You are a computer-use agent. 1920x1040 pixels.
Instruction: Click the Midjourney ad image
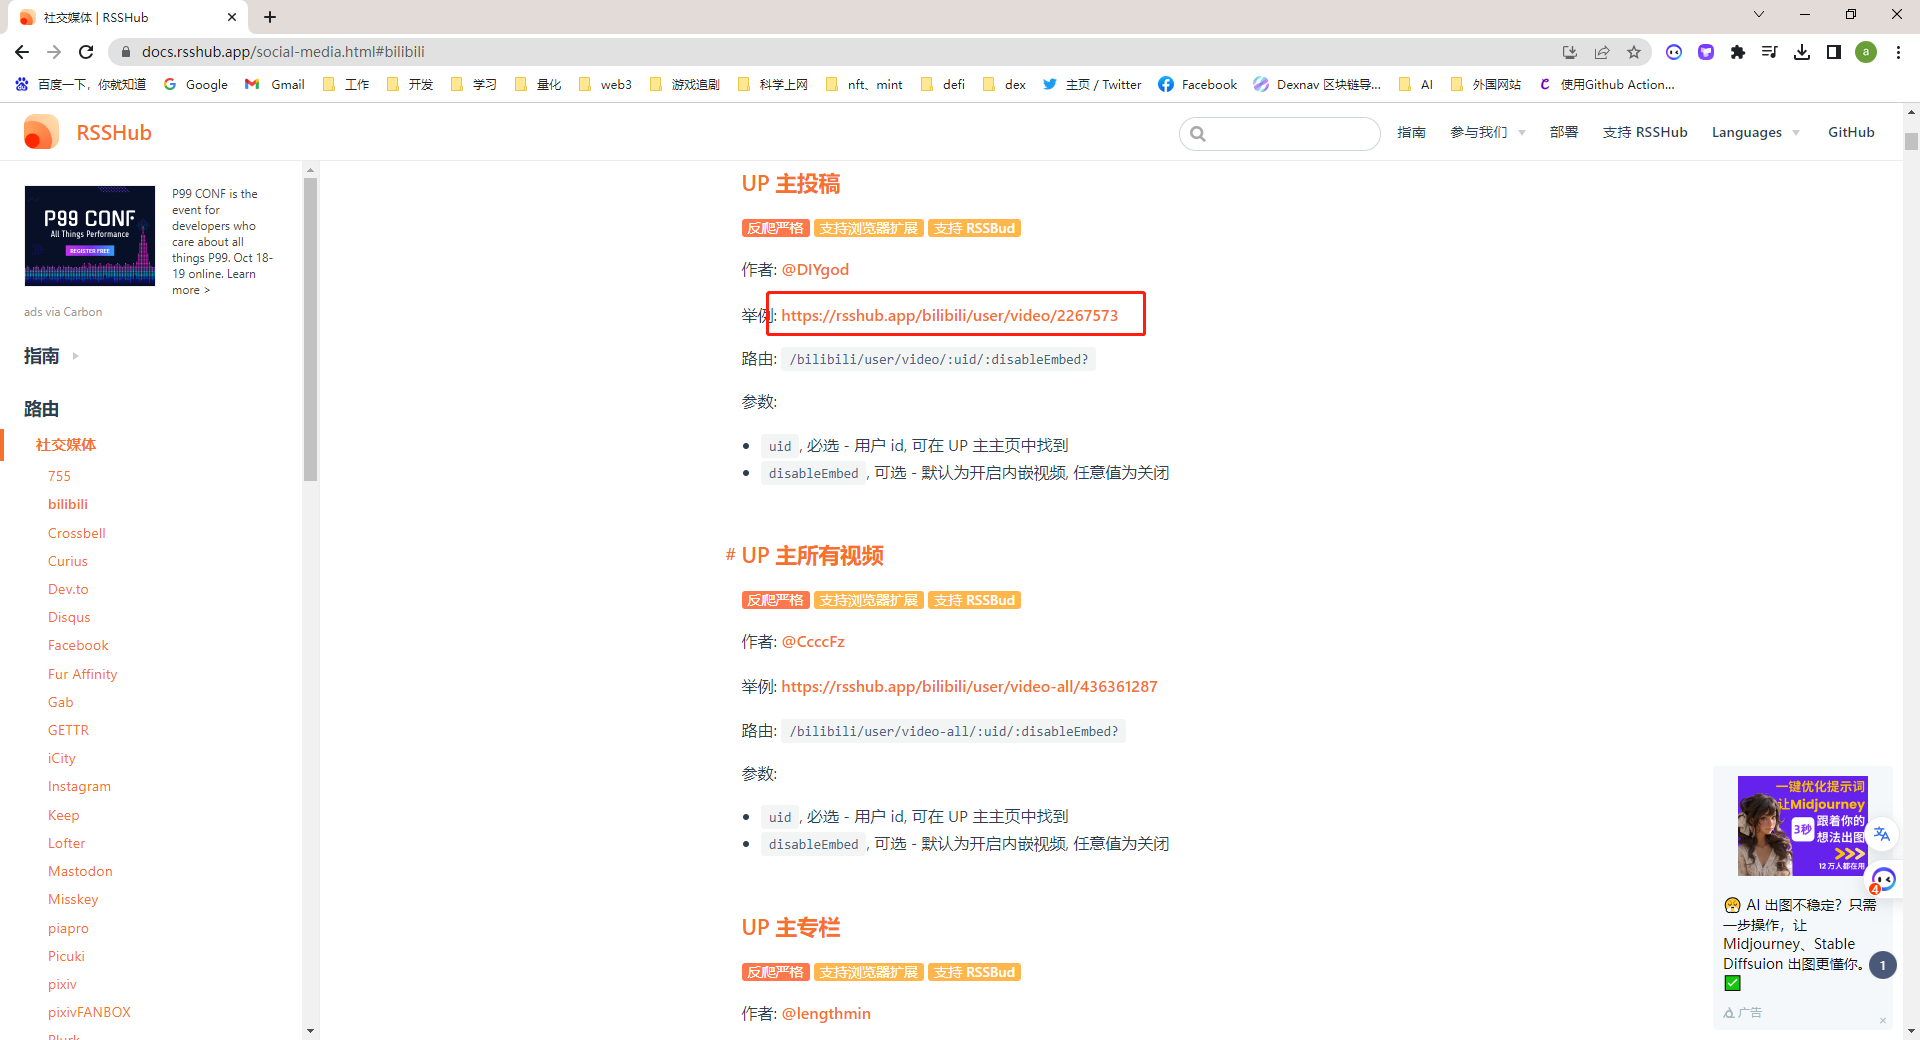1803,826
